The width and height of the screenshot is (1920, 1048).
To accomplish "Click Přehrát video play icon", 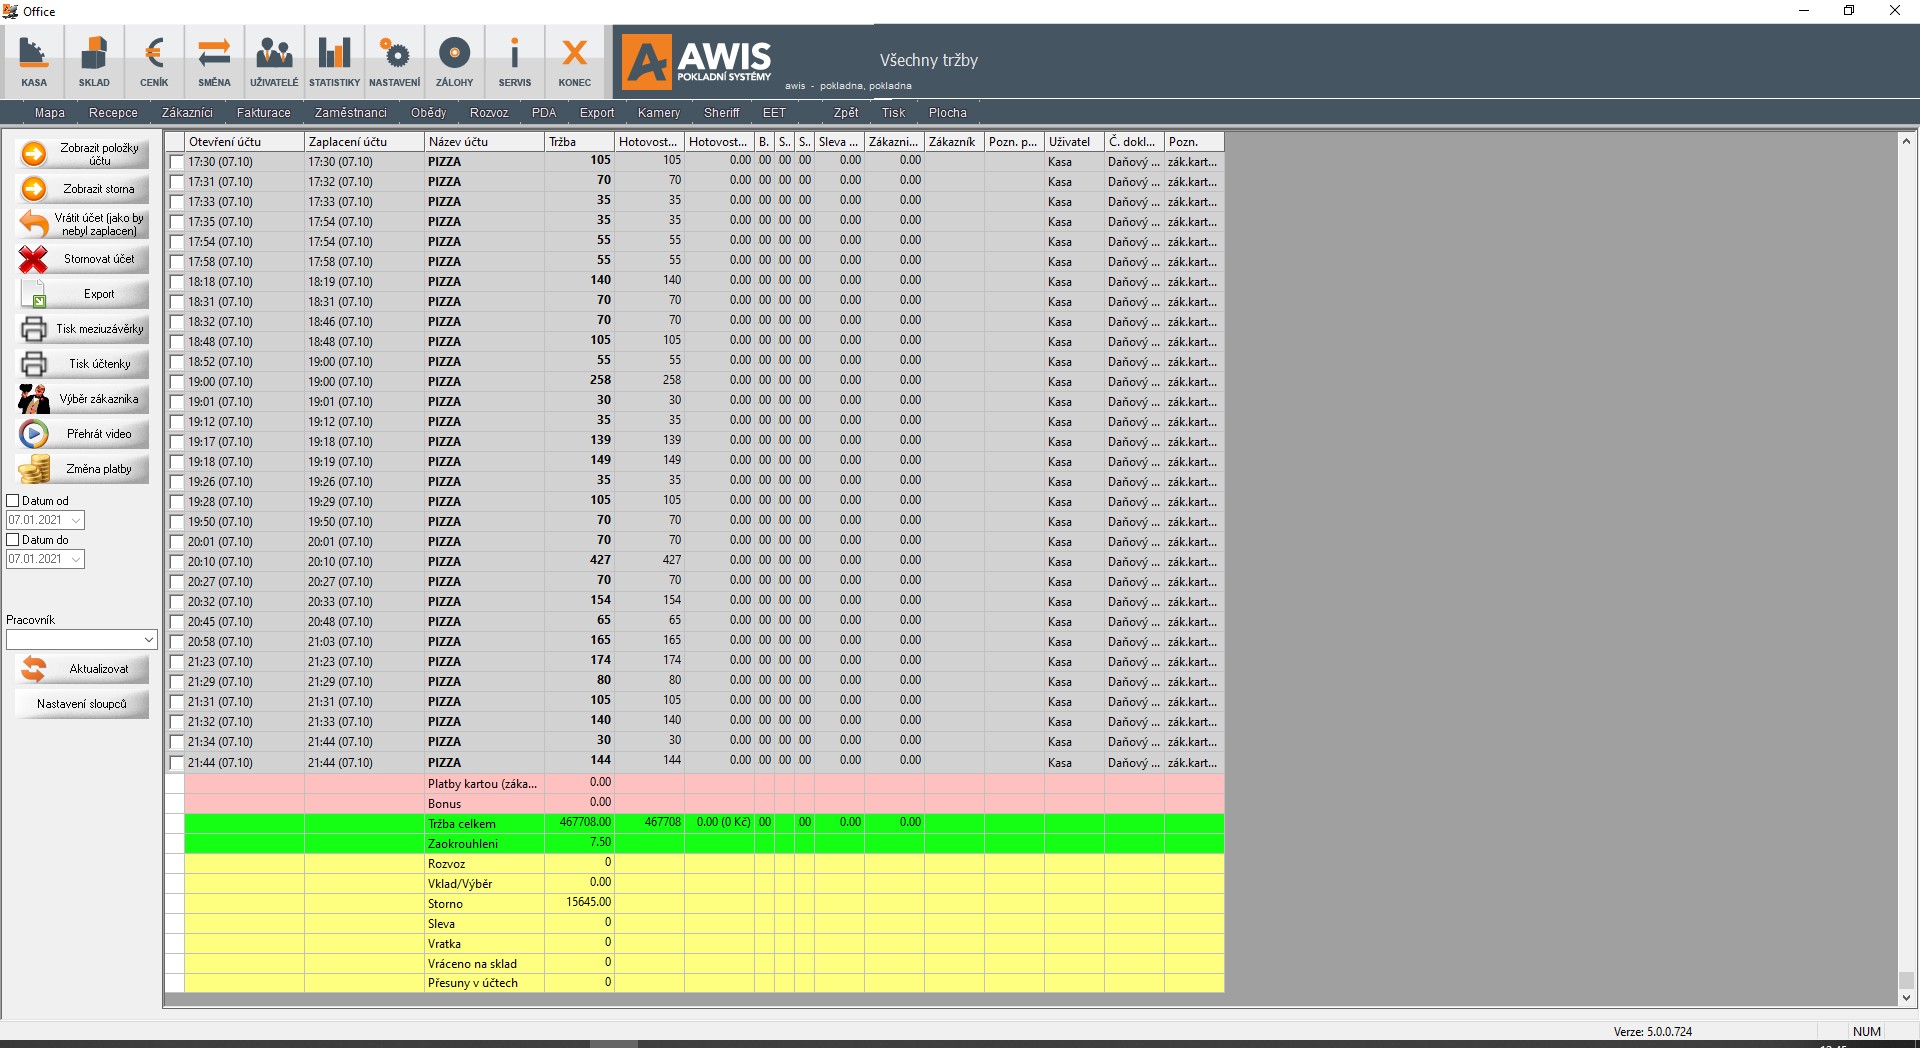I will coord(34,434).
